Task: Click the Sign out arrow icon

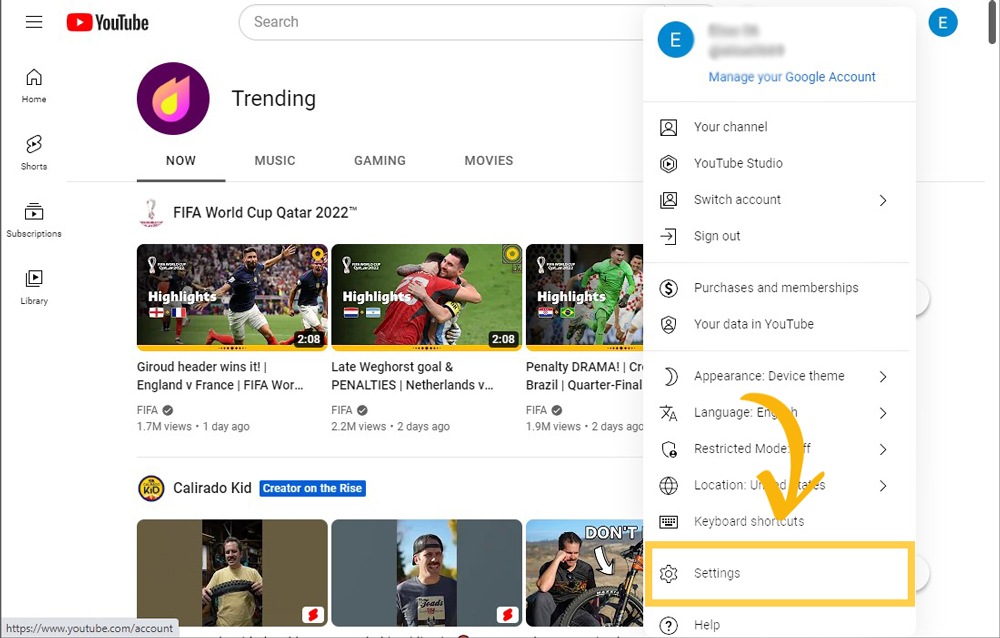Action: click(x=668, y=237)
